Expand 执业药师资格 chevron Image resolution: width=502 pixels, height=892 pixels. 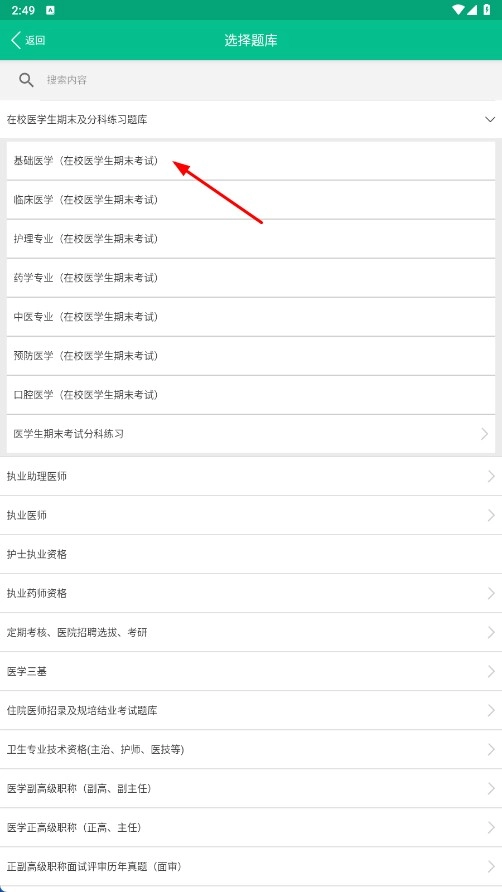coord(491,593)
